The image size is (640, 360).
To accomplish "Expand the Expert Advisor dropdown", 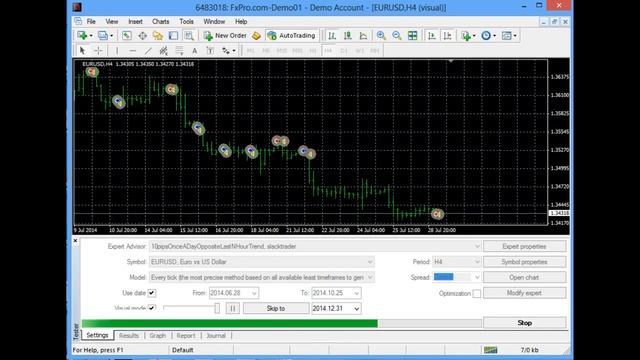I will pyautogui.click(x=477, y=247).
